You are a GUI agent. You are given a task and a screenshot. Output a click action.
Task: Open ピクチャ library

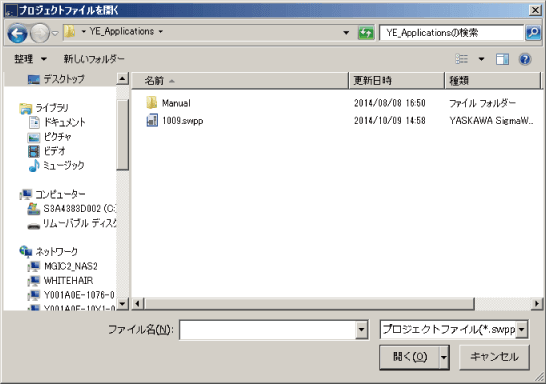pos(57,137)
